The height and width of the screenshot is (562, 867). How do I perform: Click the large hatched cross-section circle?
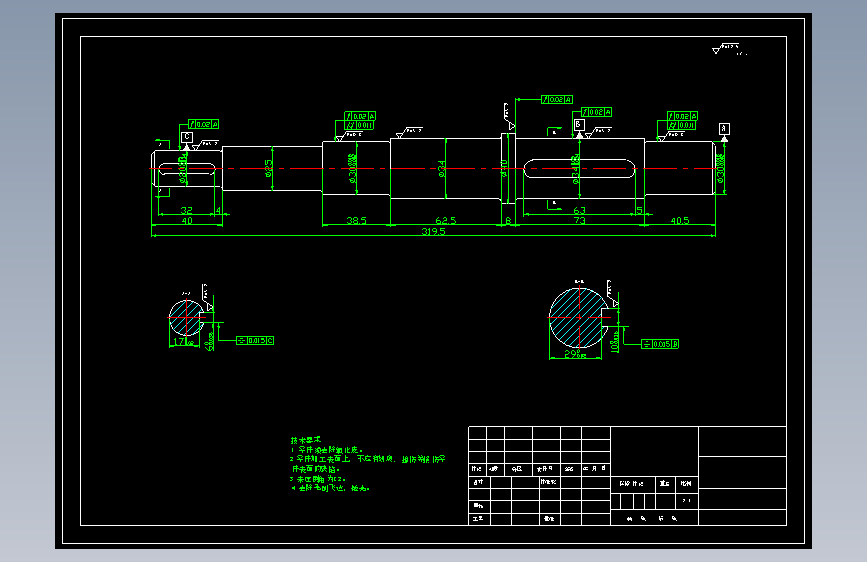point(578,318)
